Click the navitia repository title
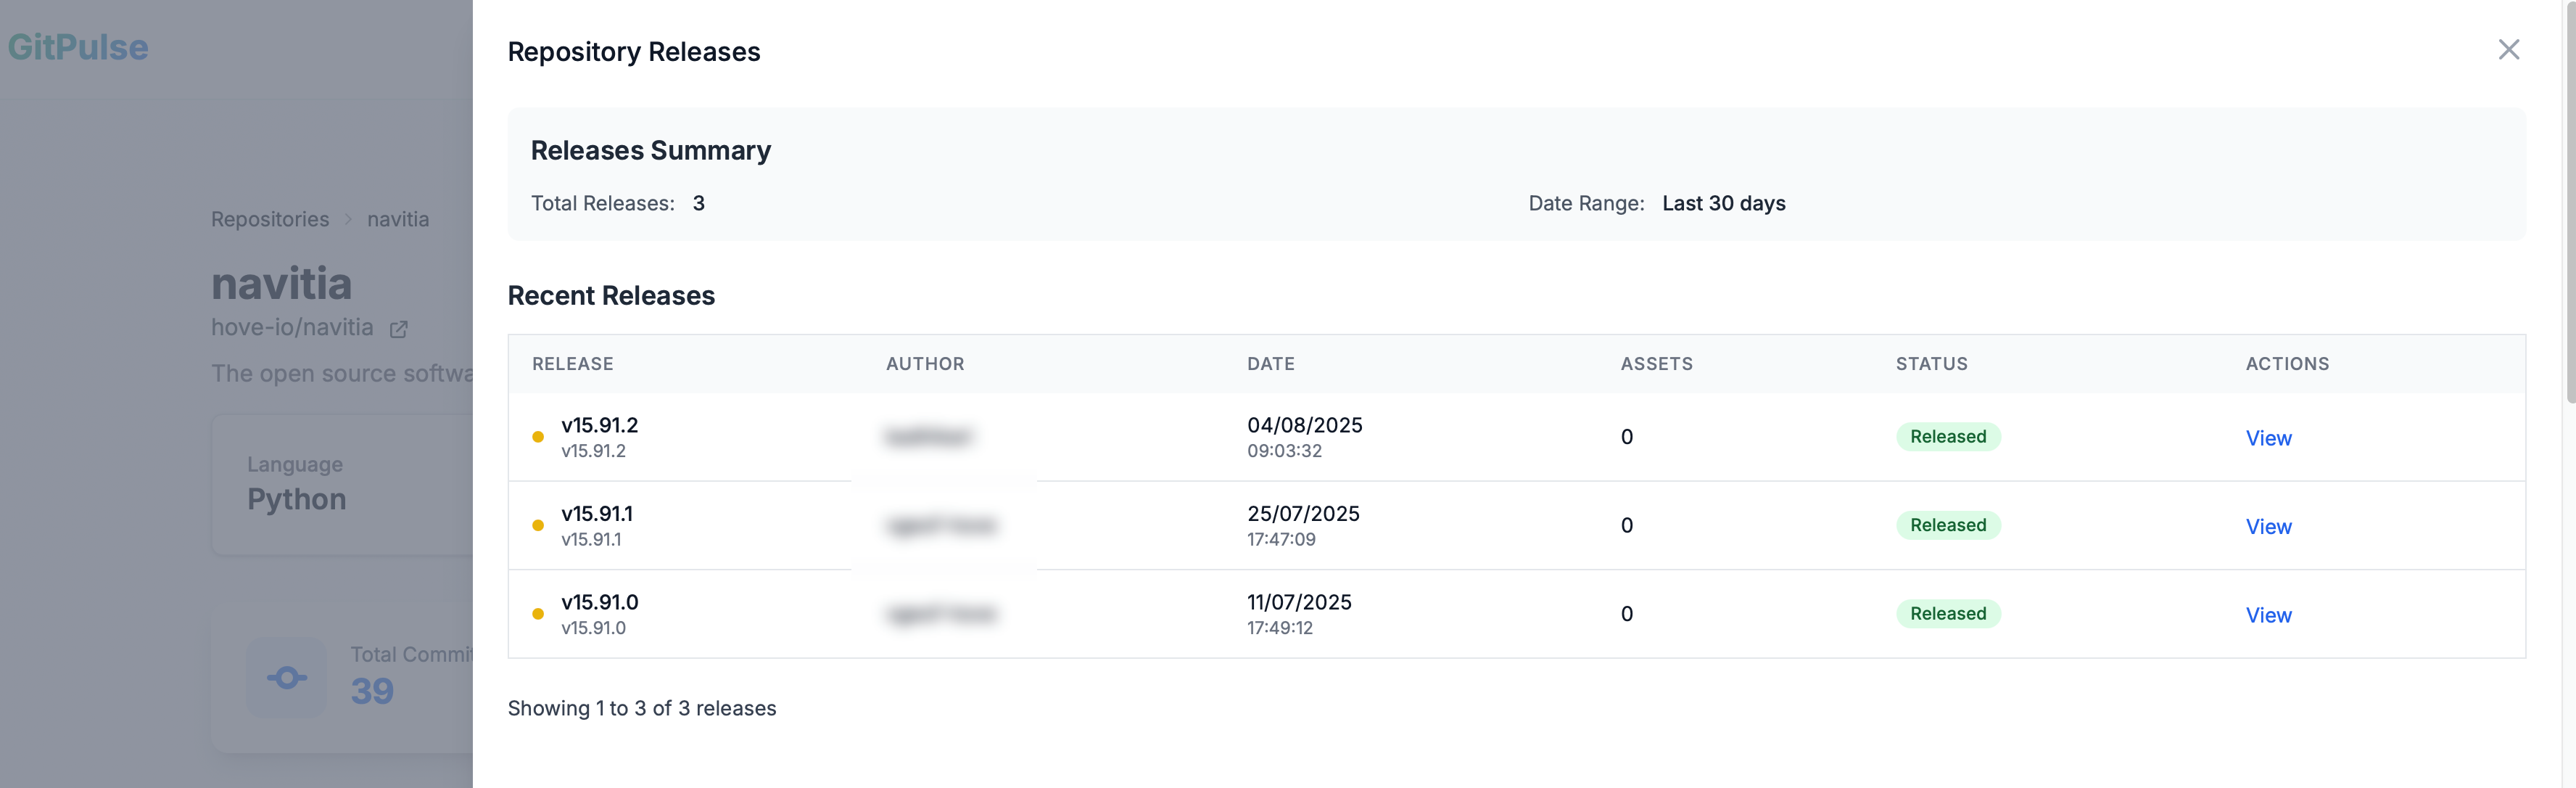 (281, 283)
